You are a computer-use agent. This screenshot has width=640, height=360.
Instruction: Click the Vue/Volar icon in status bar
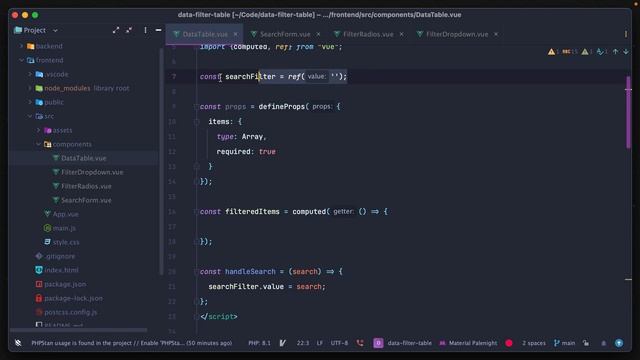282,343
